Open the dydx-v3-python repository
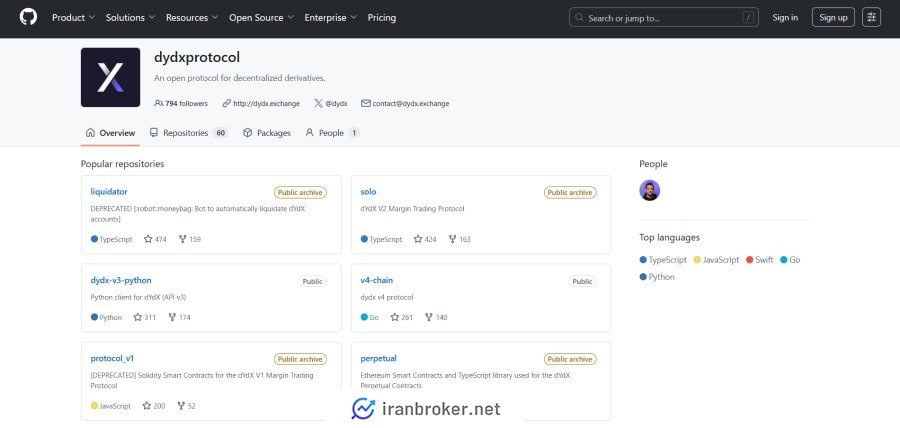Screen dimensions: 900x428 [x=121, y=281]
